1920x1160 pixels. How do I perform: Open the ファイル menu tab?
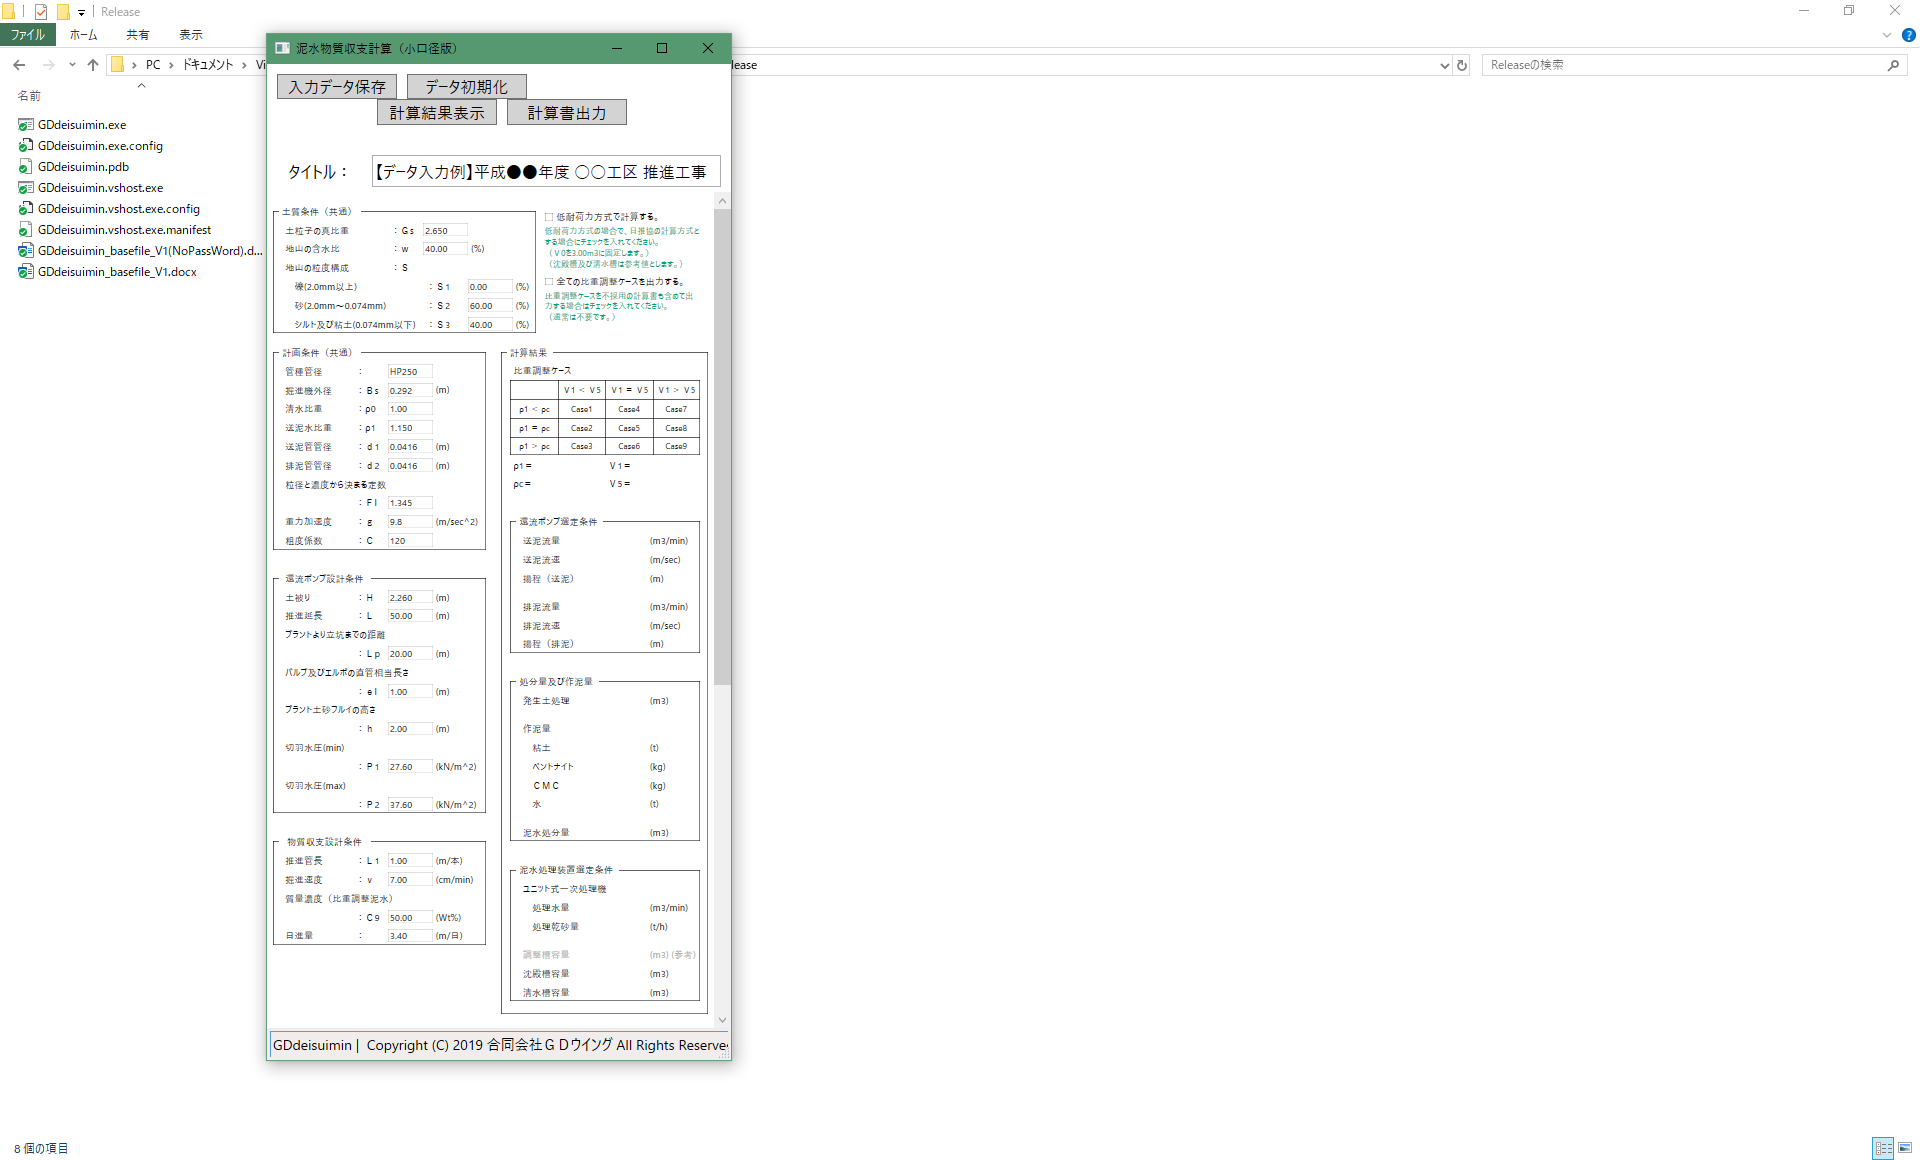coord(28,35)
